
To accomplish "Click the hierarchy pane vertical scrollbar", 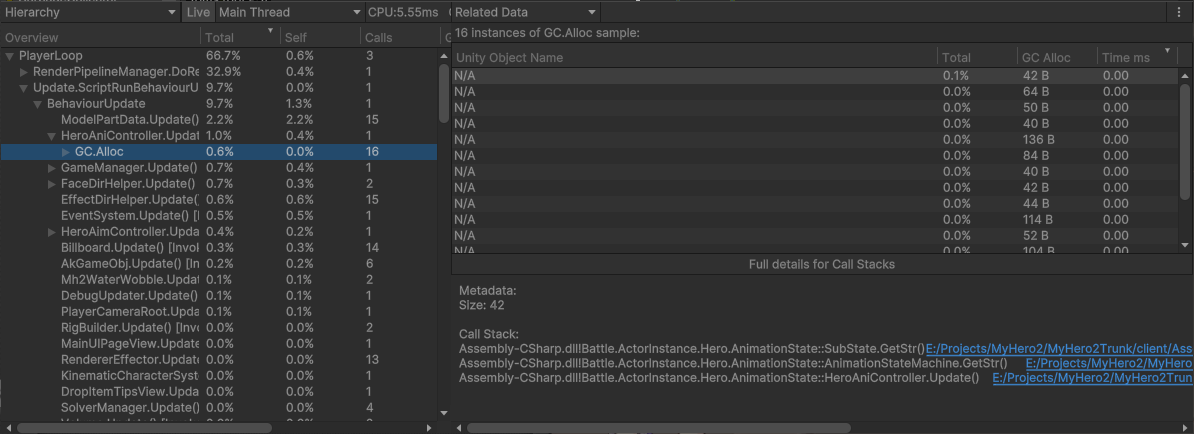I will [443, 200].
